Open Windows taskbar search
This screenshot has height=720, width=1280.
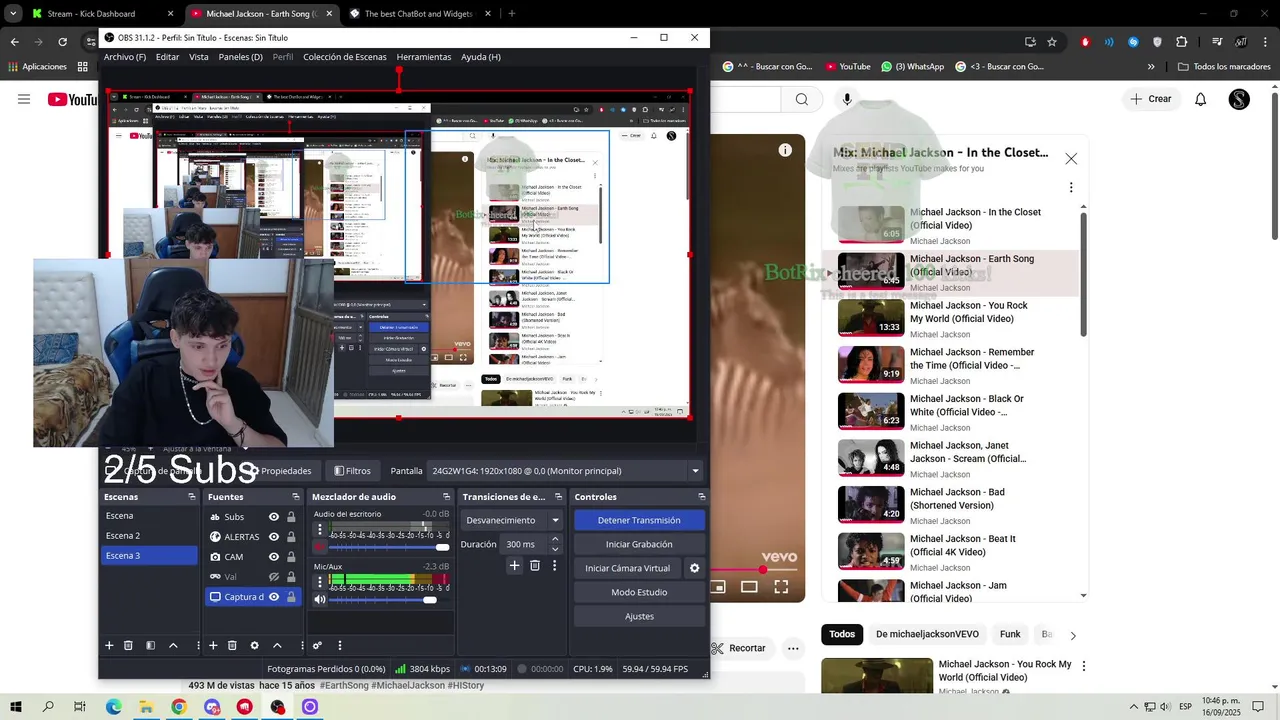[x=48, y=707]
